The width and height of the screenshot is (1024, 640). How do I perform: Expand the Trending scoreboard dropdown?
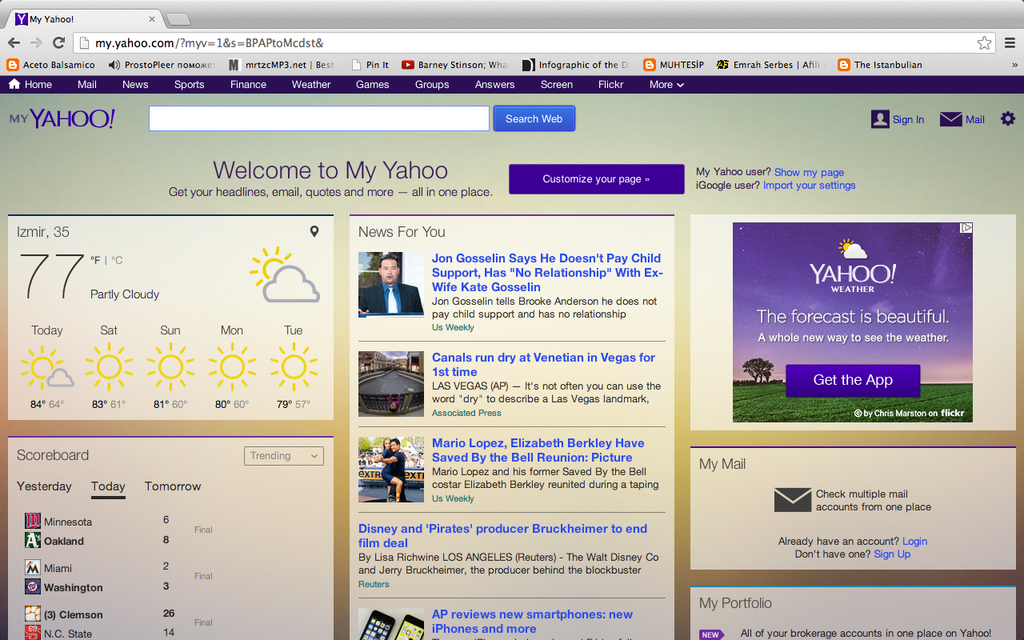pos(284,456)
